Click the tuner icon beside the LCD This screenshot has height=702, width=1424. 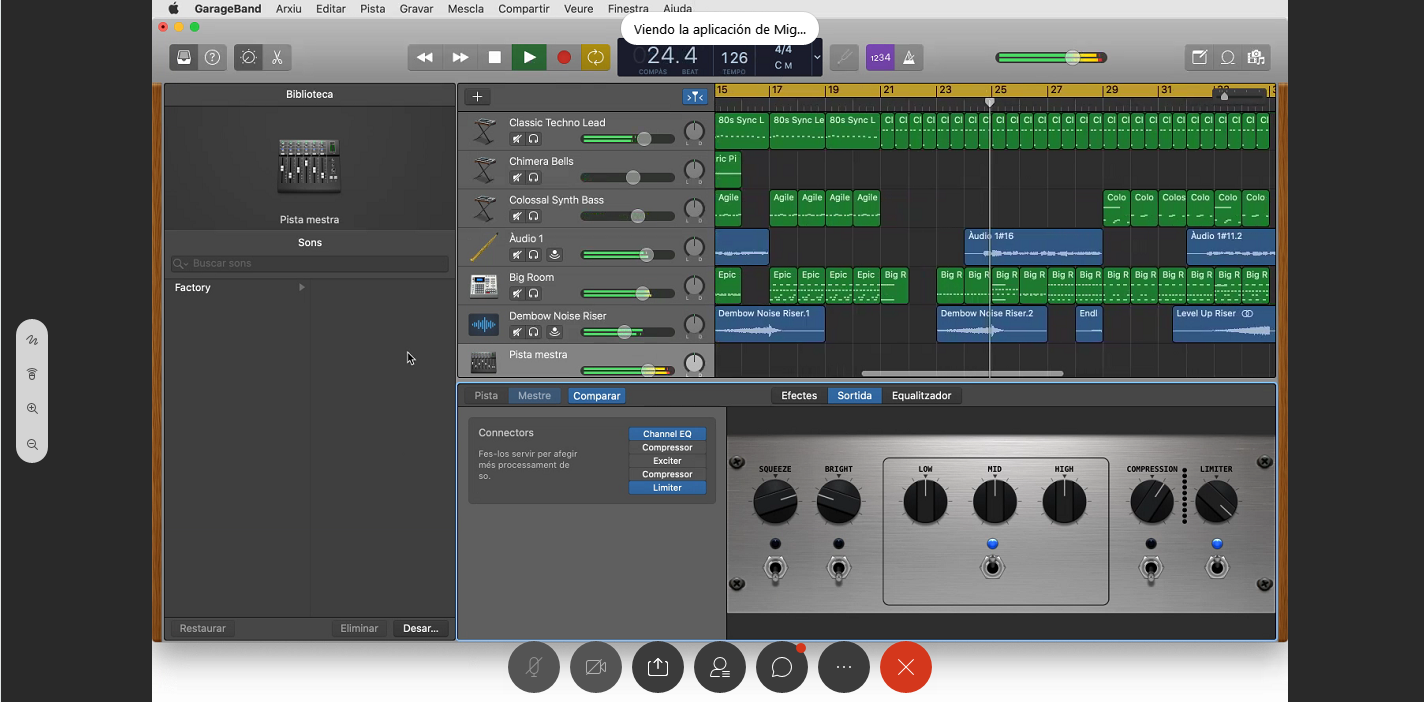(x=846, y=57)
